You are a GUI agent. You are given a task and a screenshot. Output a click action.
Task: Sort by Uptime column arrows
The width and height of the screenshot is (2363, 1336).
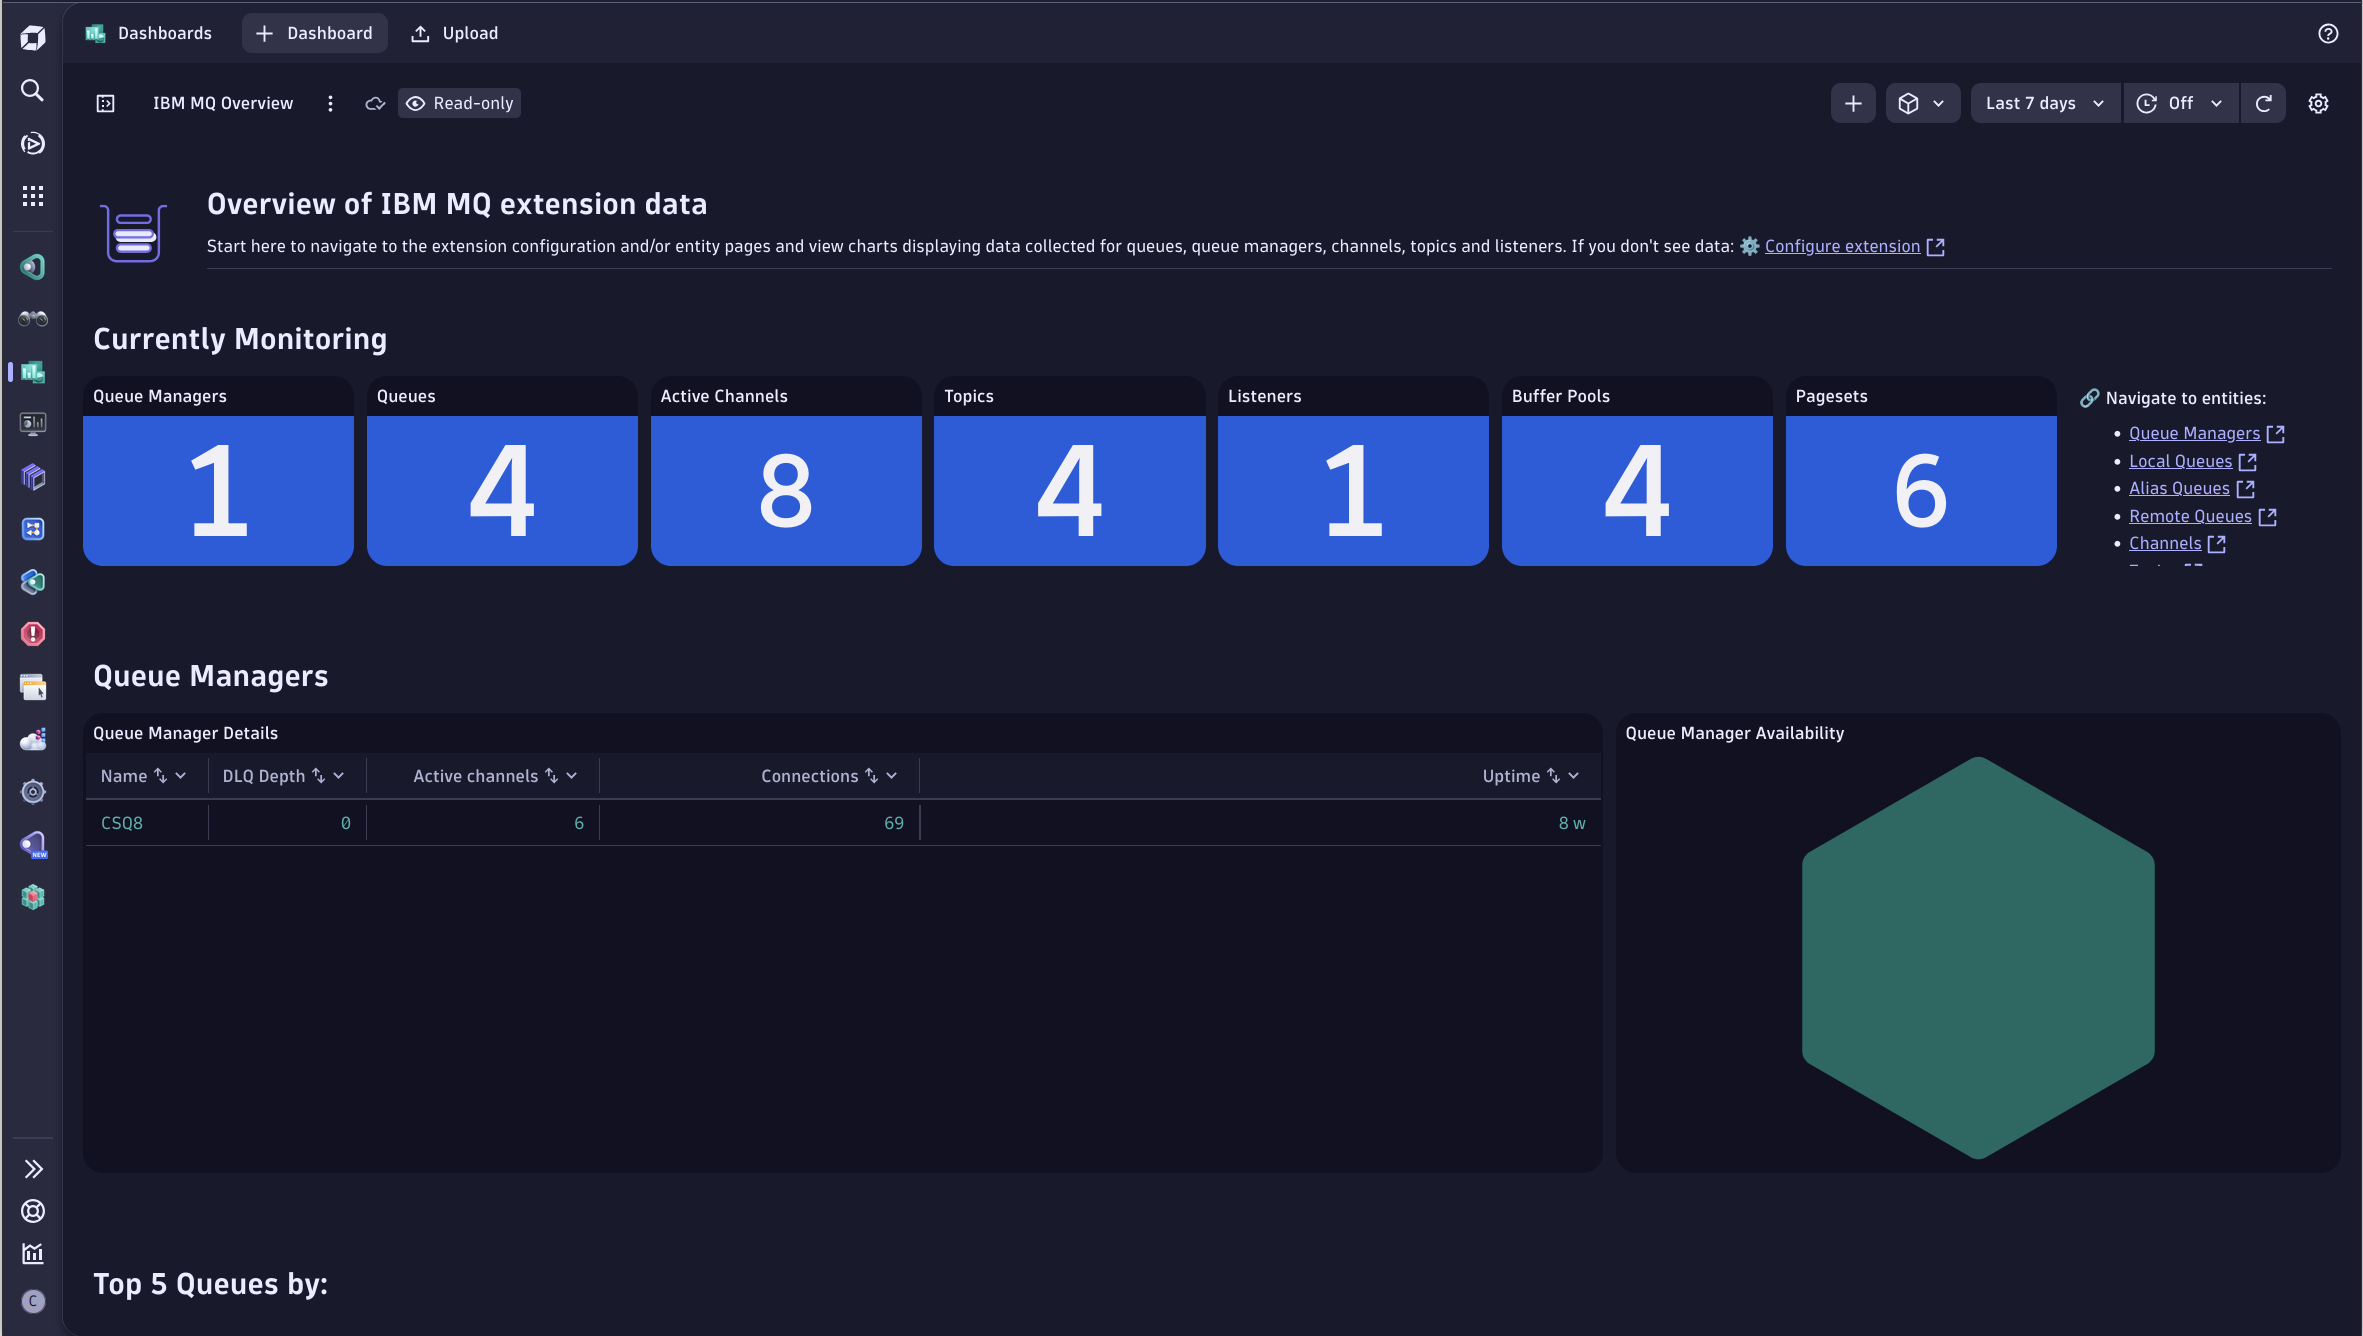click(1553, 776)
